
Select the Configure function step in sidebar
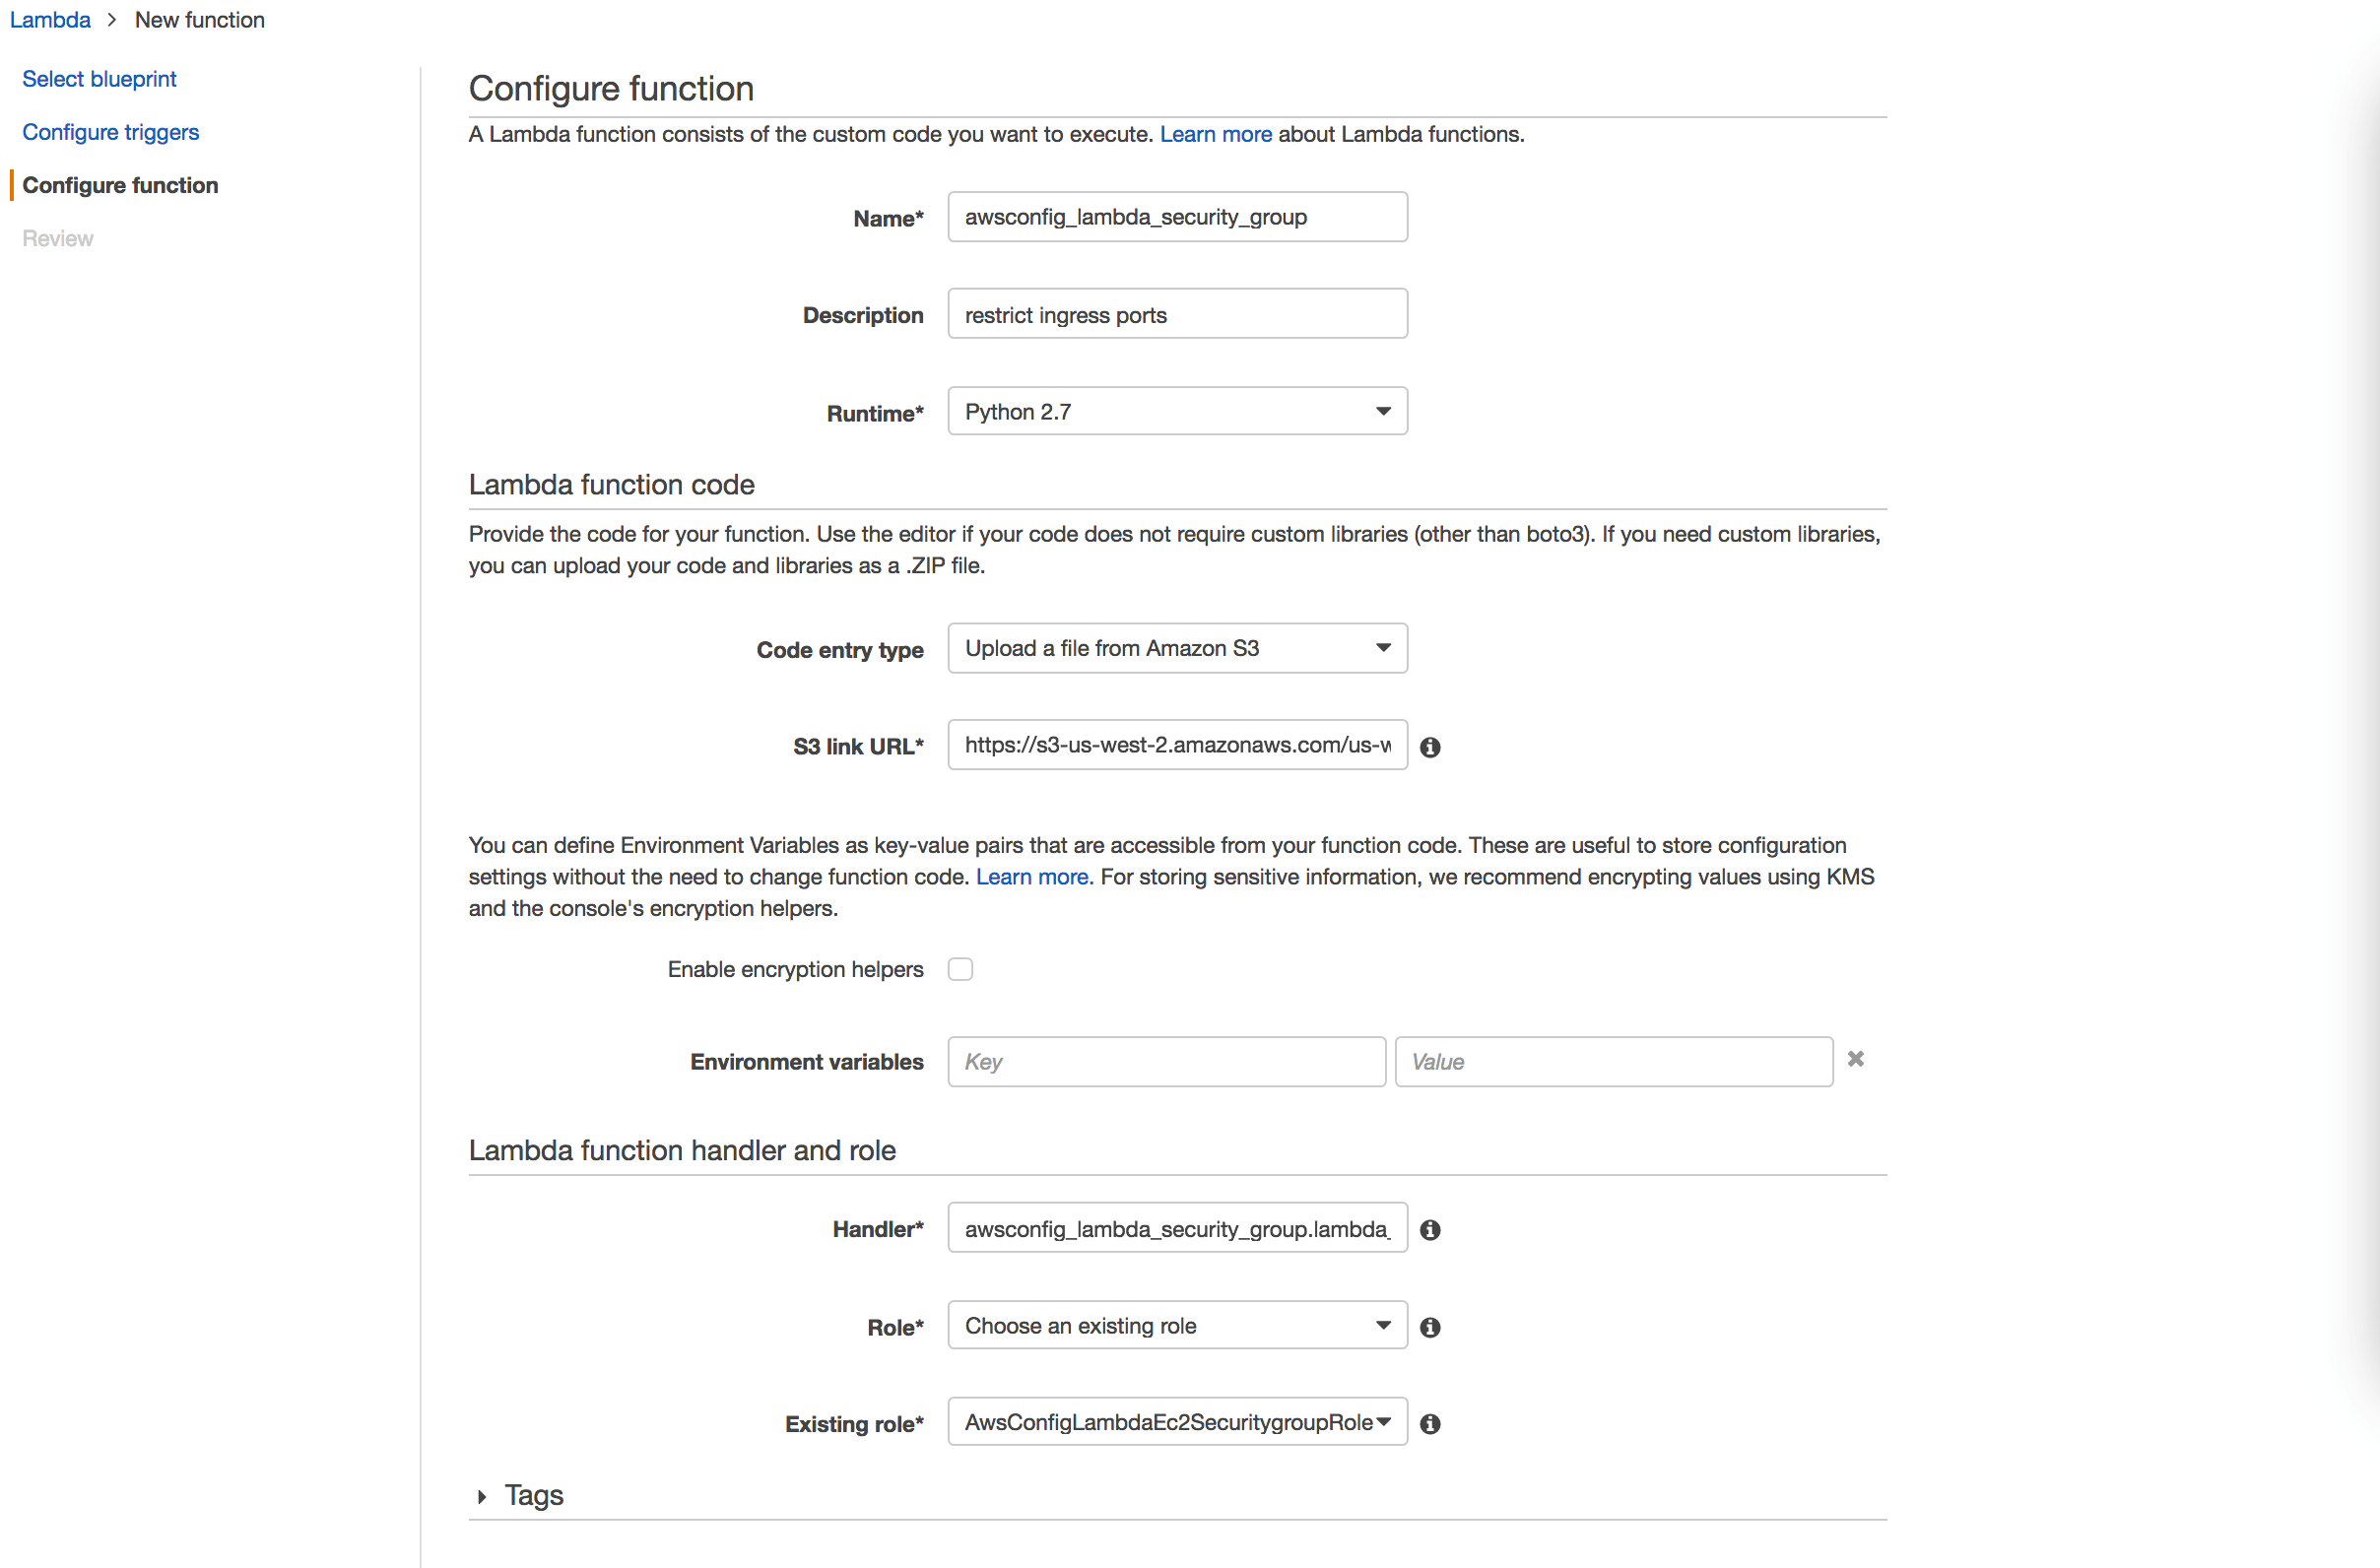pos(120,185)
